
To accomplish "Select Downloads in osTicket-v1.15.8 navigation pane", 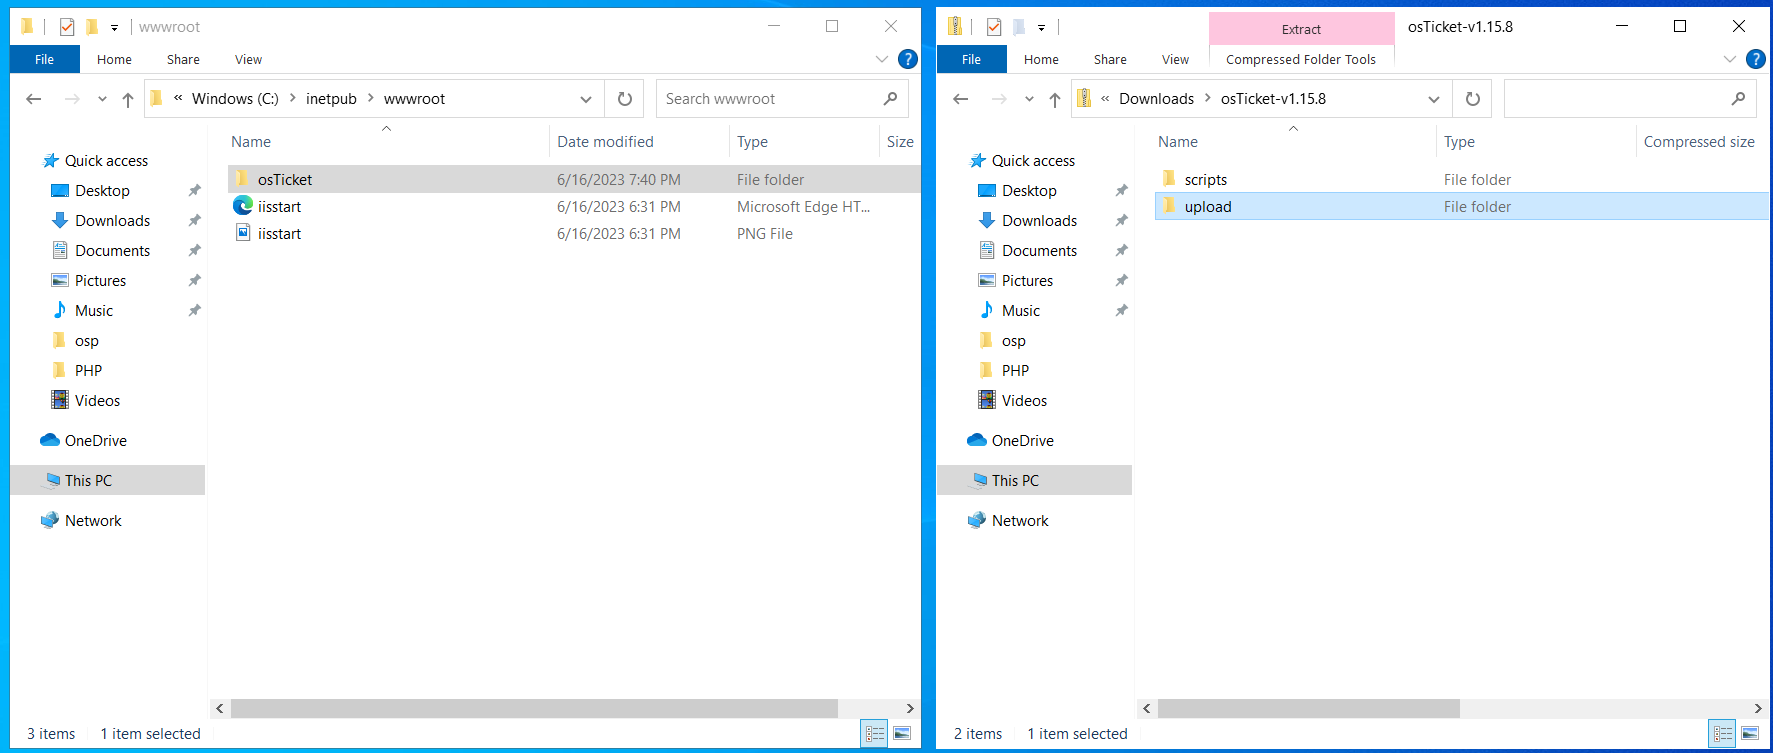I will click(1039, 220).
